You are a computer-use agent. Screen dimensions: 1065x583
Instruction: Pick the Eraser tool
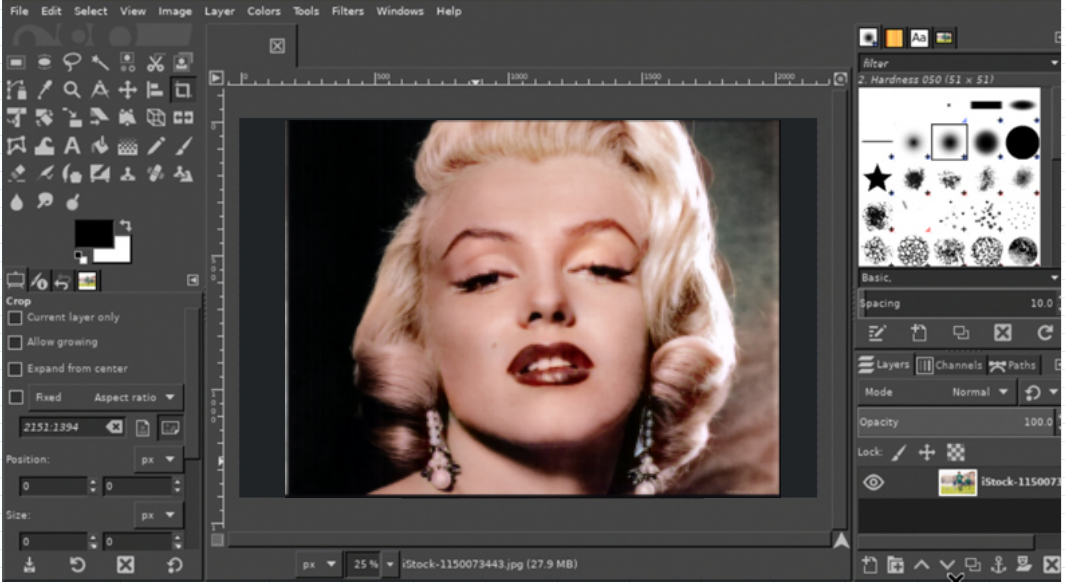(16, 173)
